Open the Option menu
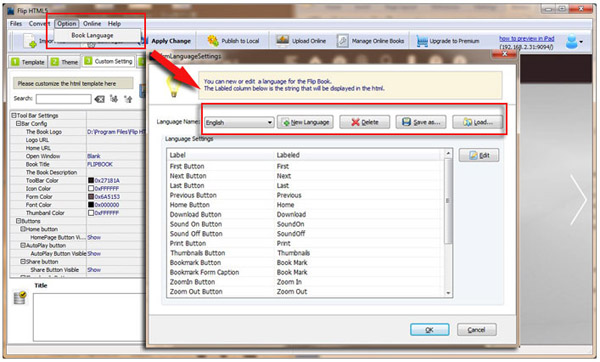This screenshot has height=362, width=600. pos(67,23)
